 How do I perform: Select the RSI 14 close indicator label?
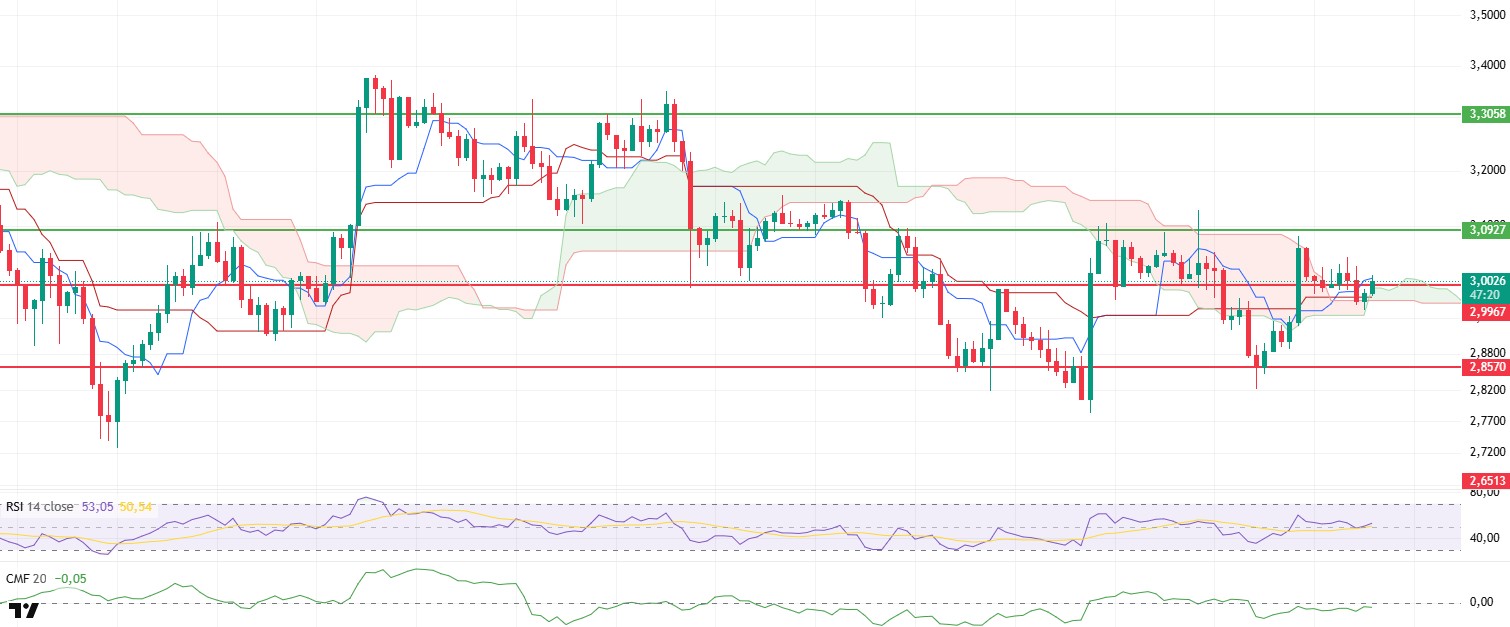[40, 507]
